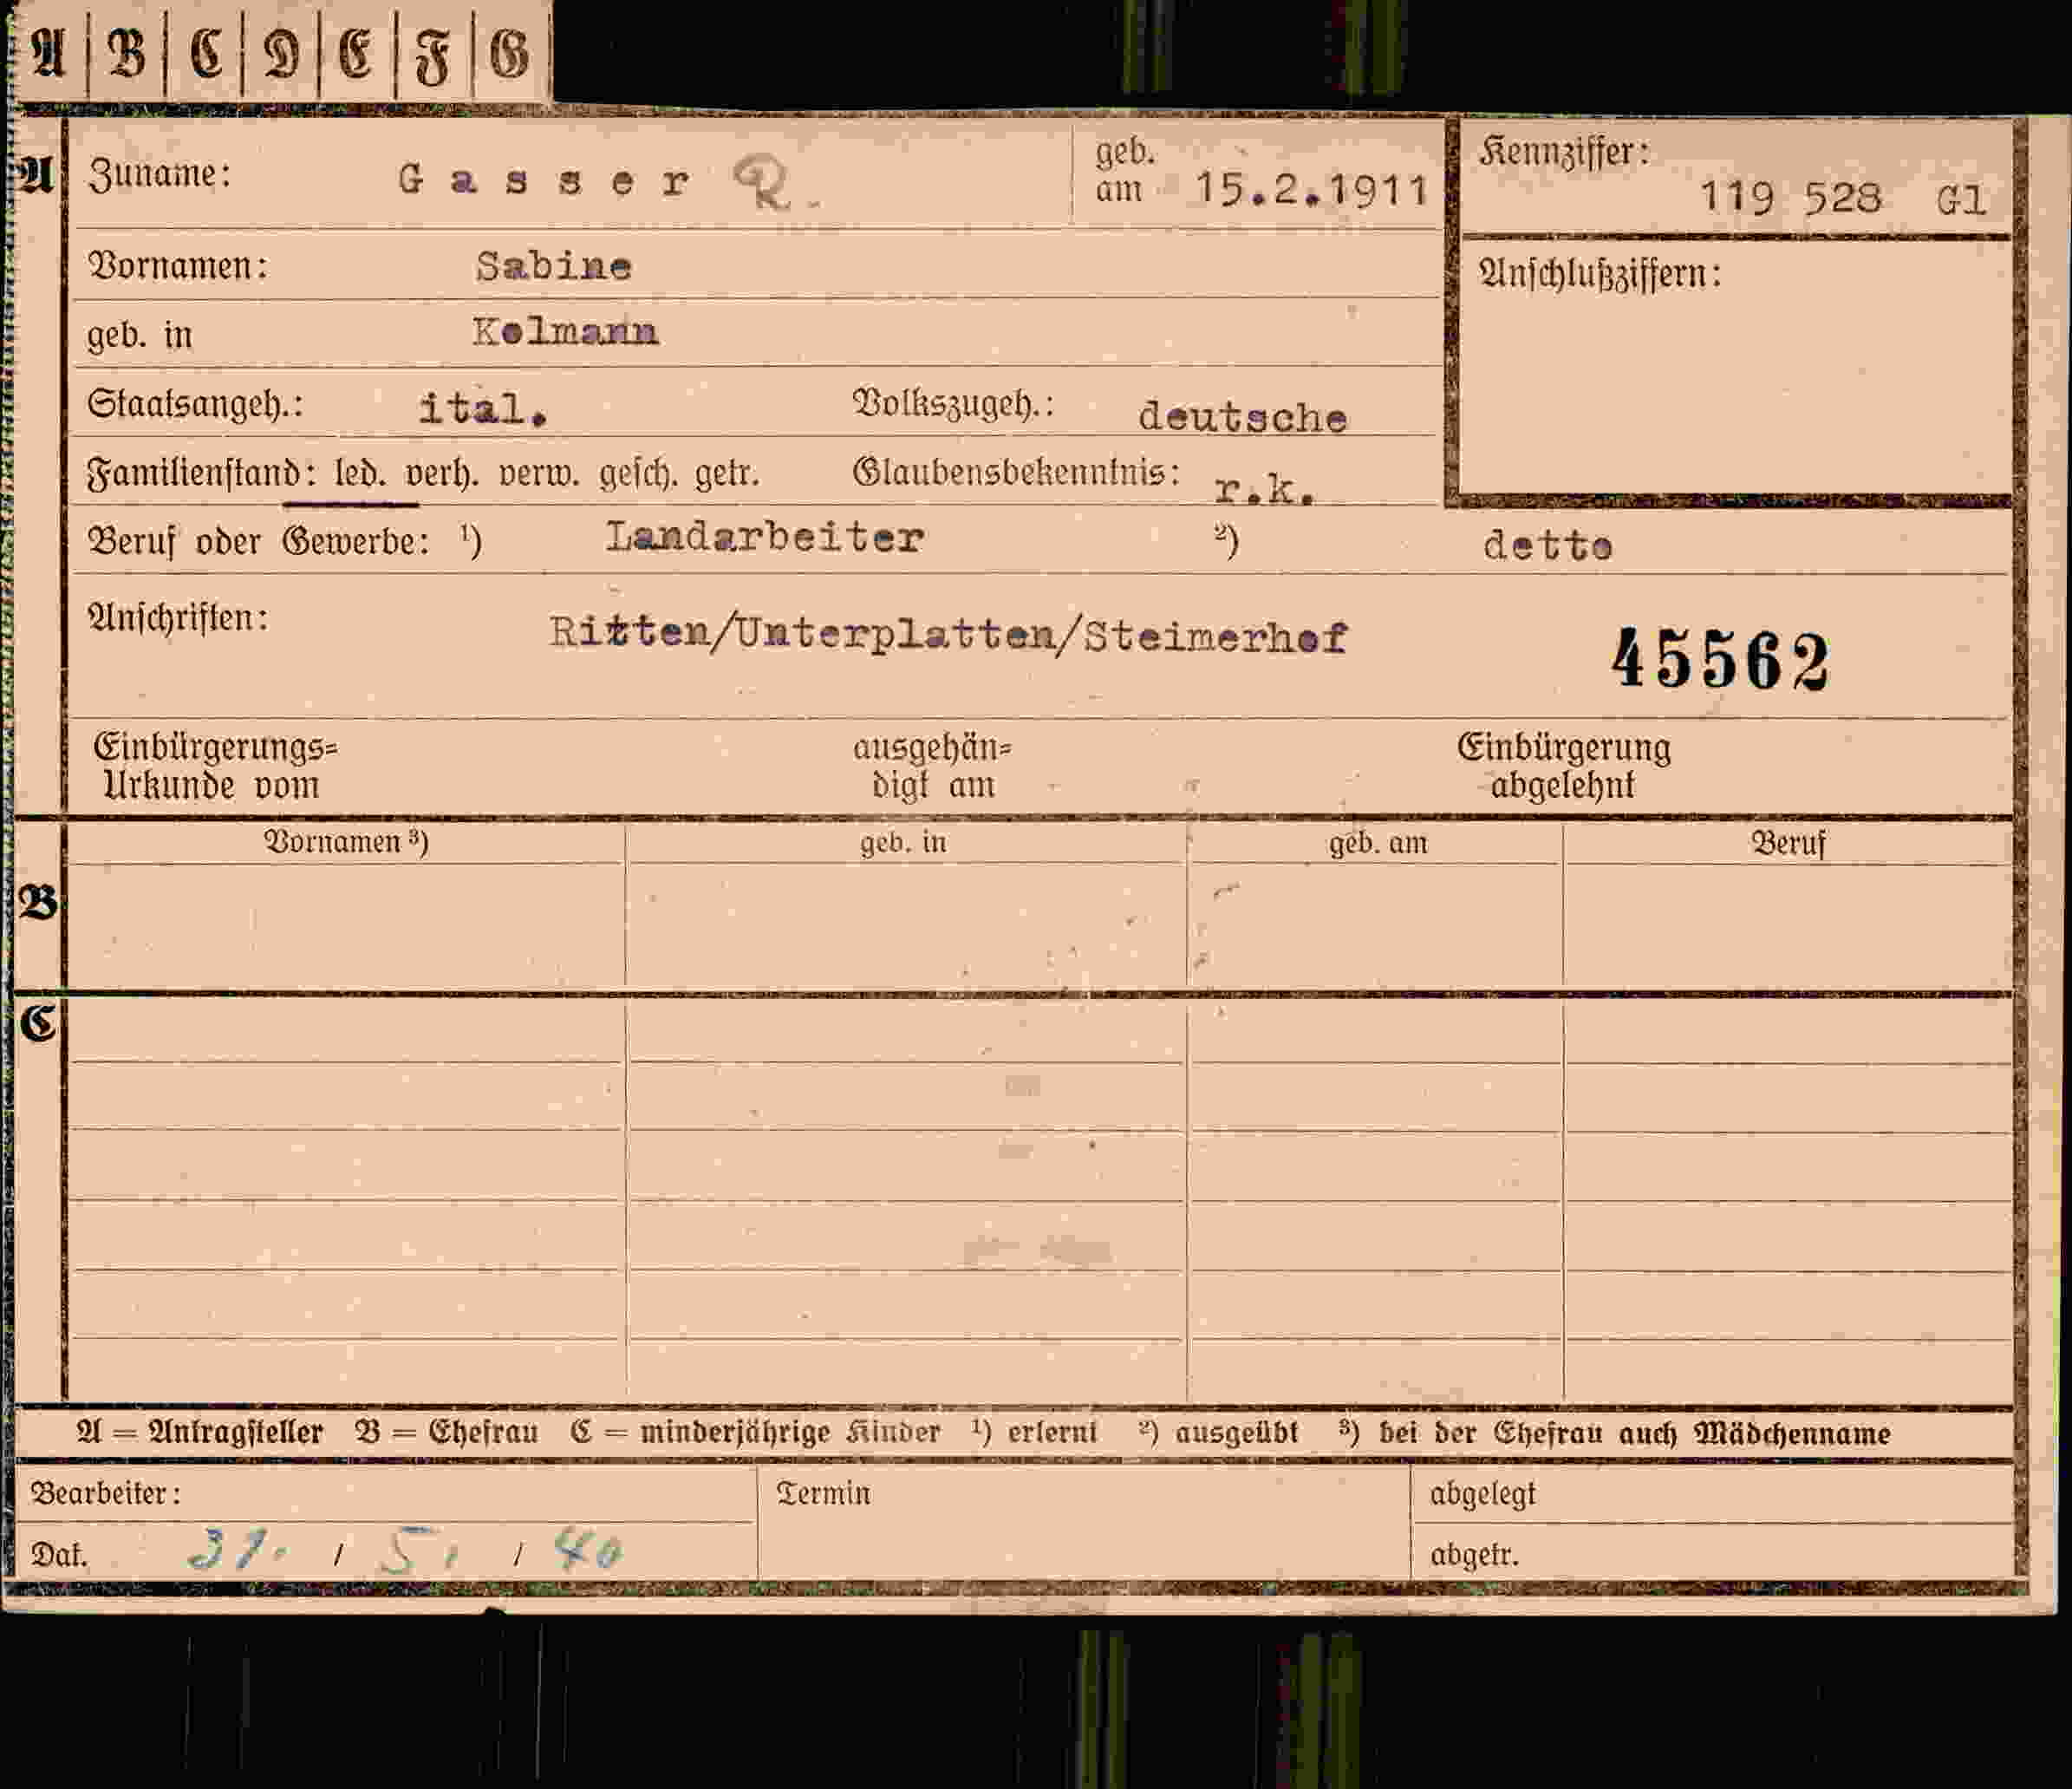Click the 'Anschlußziffern:' label
Screen dimensions: 2072x1789
click(1600, 273)
